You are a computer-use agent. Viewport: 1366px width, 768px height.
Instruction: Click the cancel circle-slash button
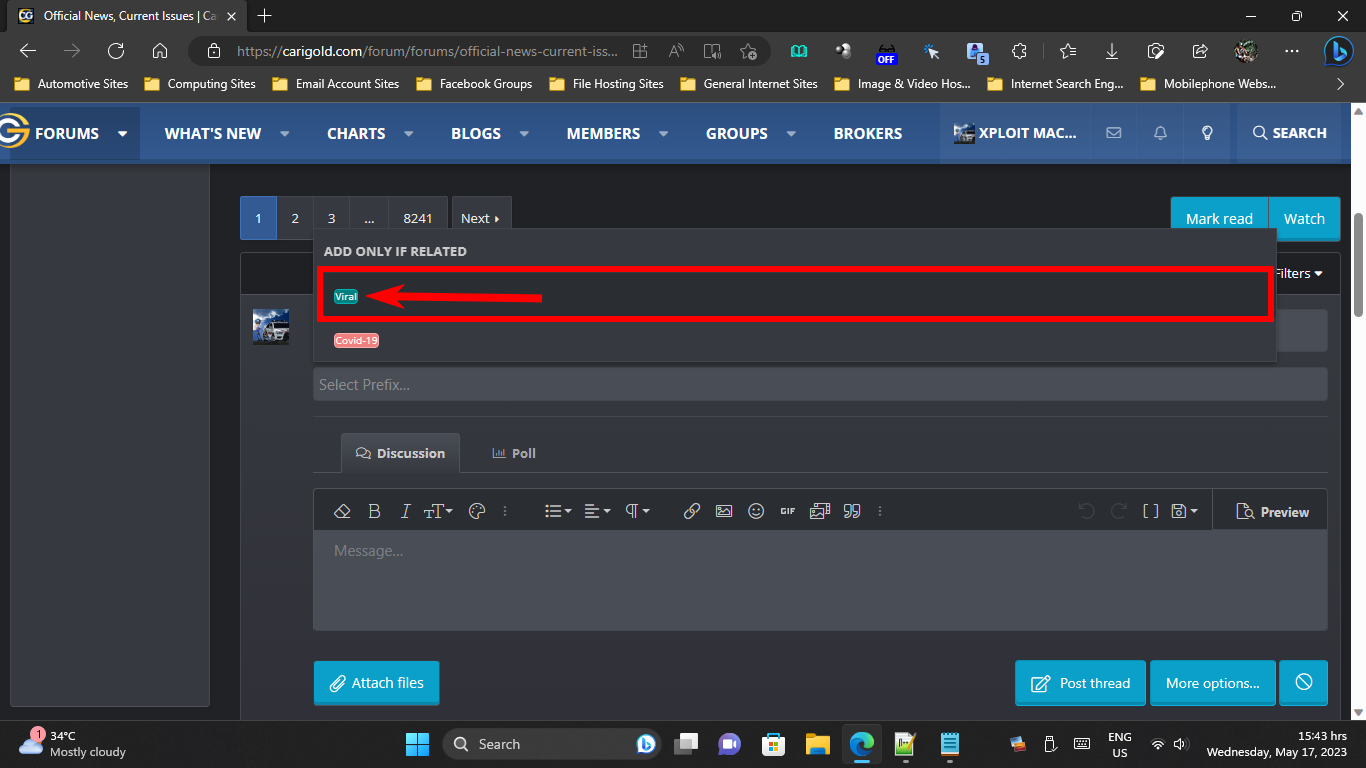click(1304, 683)
